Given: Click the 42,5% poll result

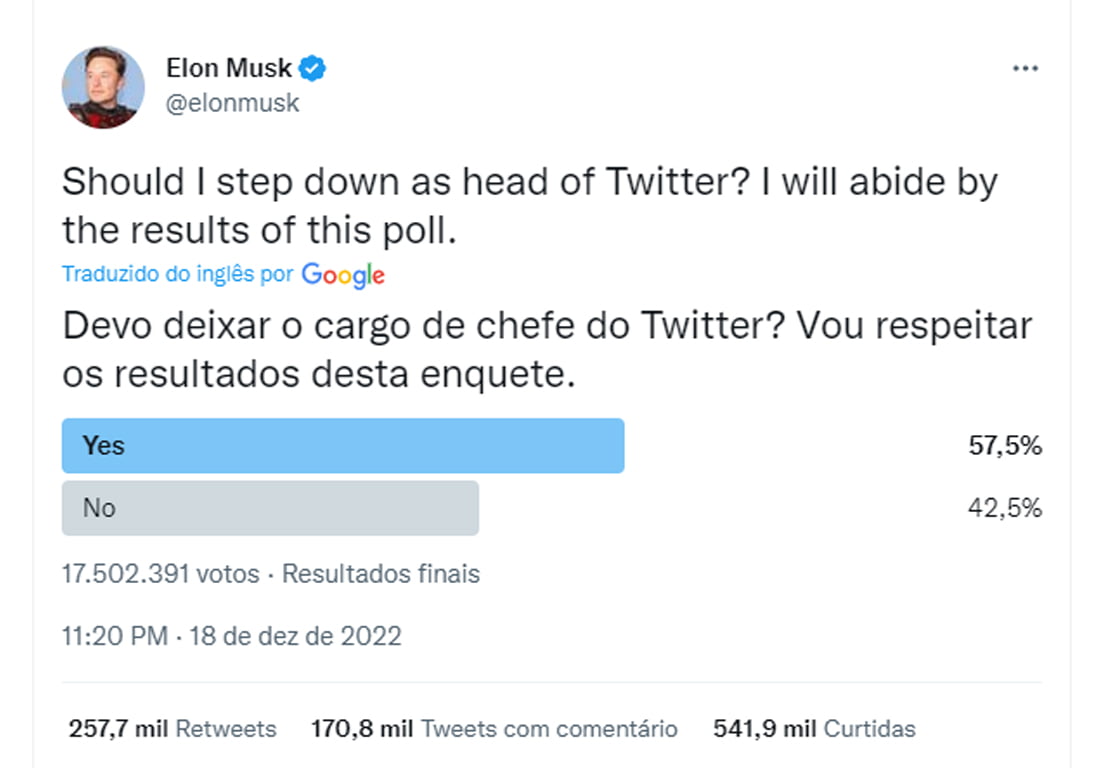Looking at the screenshot, I should click(1005, 508).
